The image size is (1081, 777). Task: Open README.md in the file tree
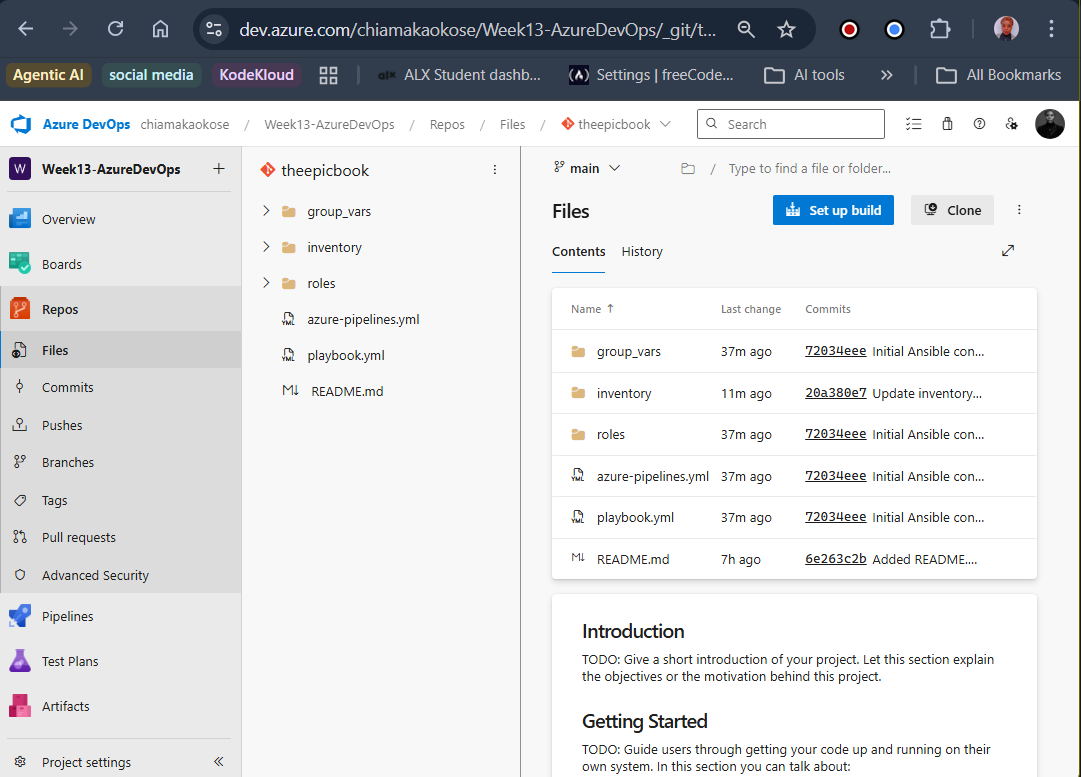click(347, 391)
